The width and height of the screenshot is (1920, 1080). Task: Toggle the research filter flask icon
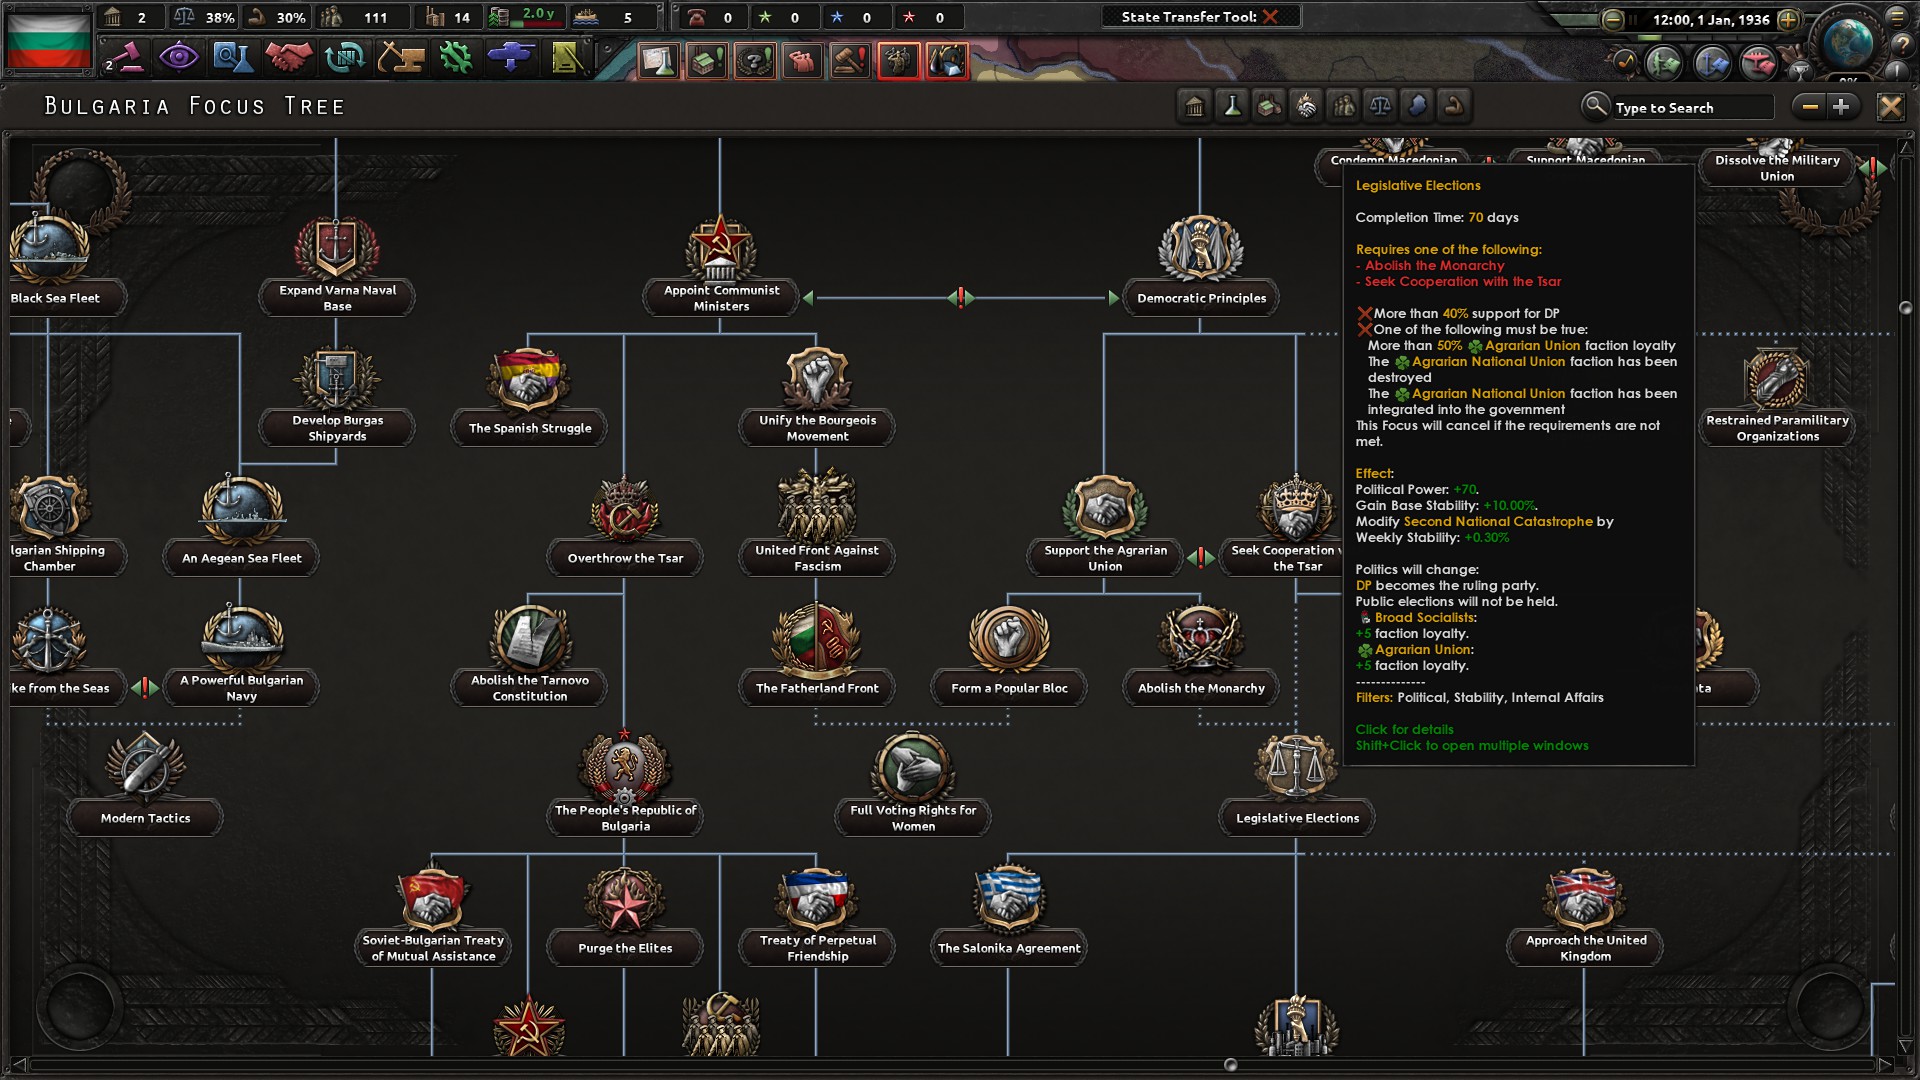click(1232, 106)
